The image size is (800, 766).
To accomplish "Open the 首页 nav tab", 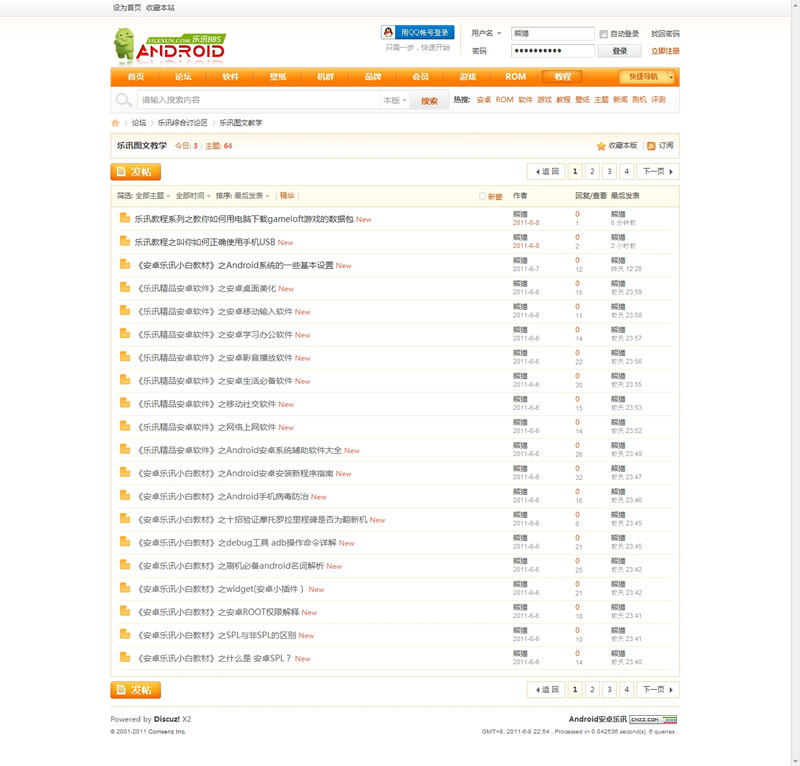I will [x=136, y=77].
